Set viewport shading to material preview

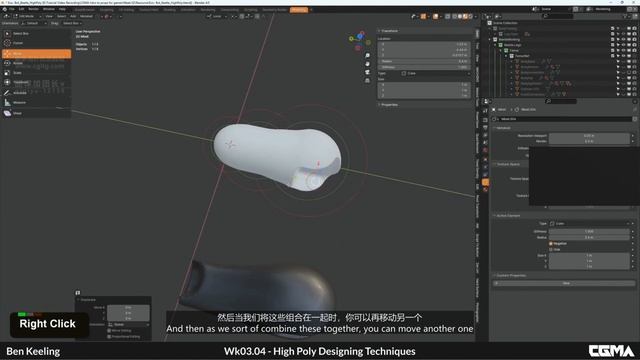pyautogui.click(x=465, y=16)
